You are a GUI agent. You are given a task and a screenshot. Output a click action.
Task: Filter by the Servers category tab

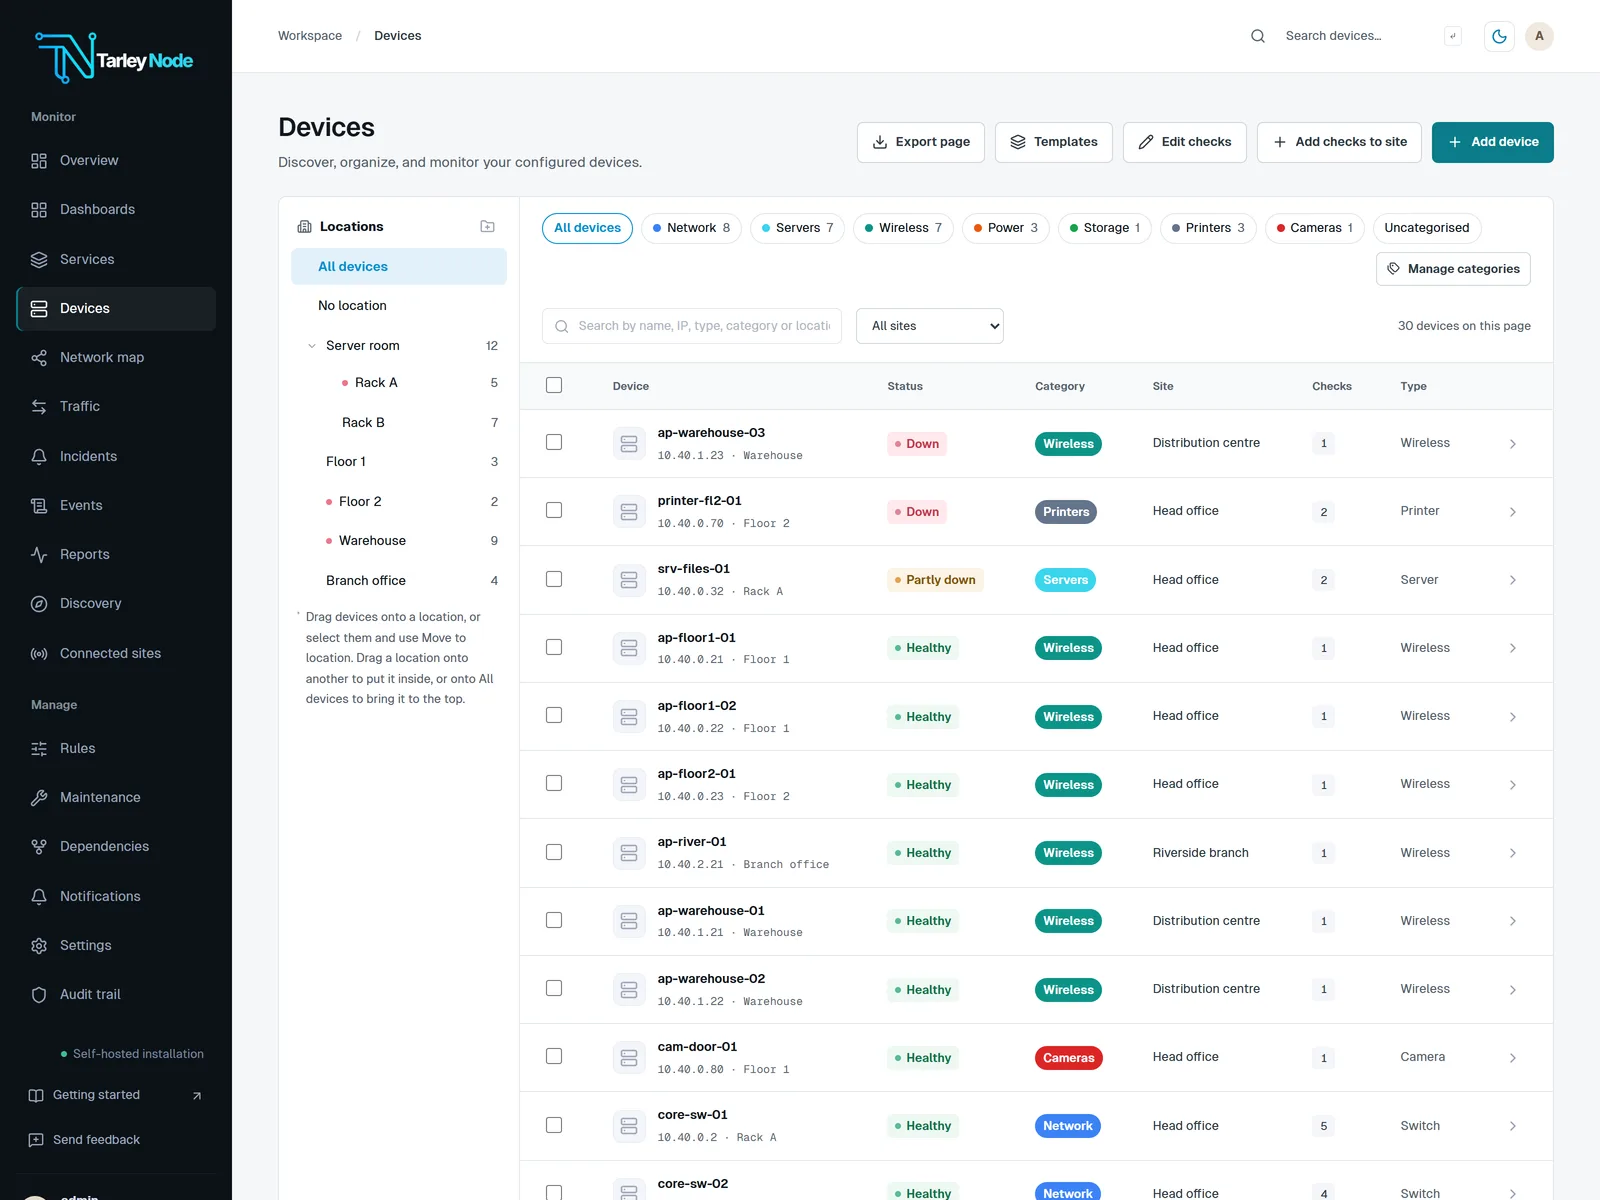pyautogui.click(x=797, y=228)
